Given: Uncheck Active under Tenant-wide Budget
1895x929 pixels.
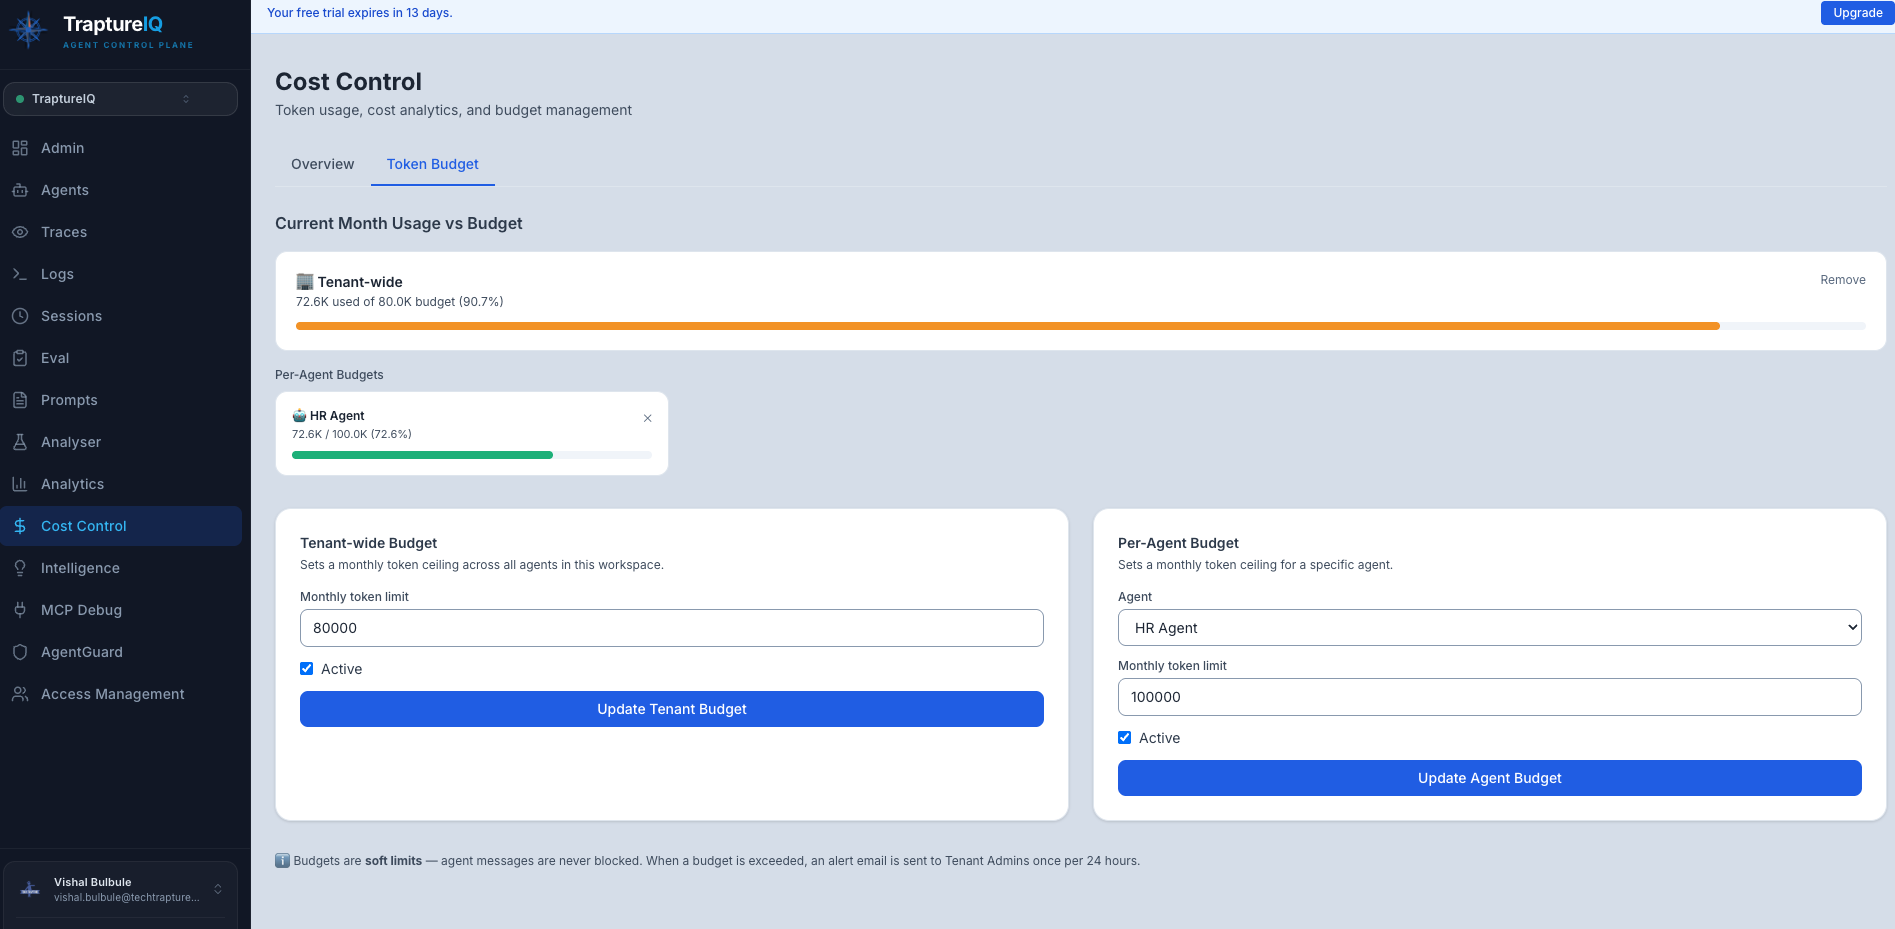Looking at the screenshot, I should click(x=307, y=669).
